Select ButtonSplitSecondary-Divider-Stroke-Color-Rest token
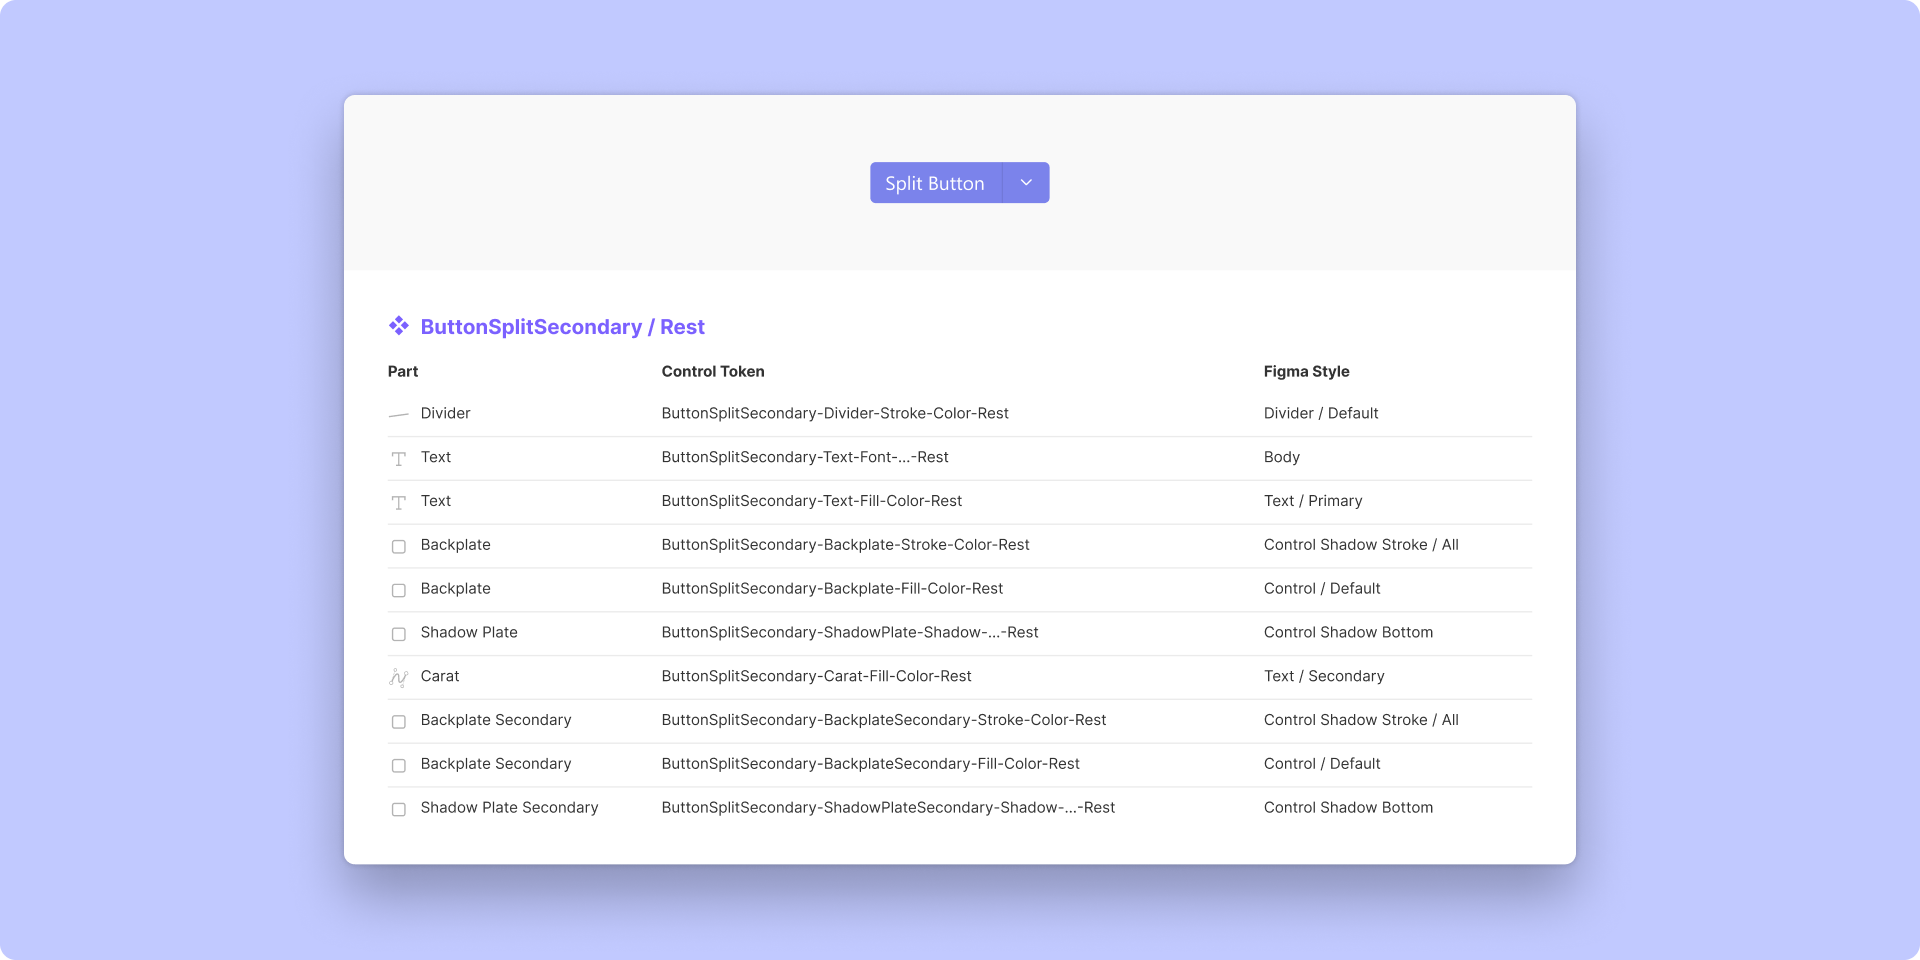 pos(835,413)
